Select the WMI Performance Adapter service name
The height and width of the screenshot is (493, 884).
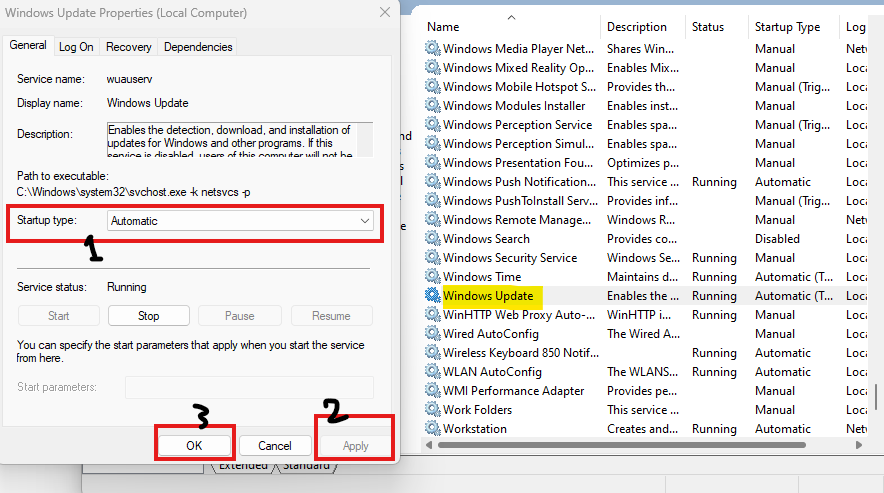[x=514, y=391]
